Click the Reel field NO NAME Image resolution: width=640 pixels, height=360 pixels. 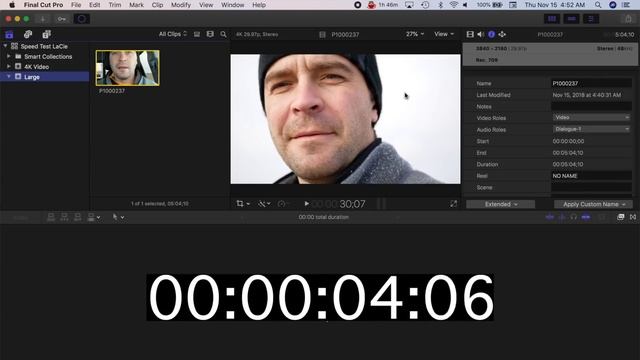tap(591, 176)
